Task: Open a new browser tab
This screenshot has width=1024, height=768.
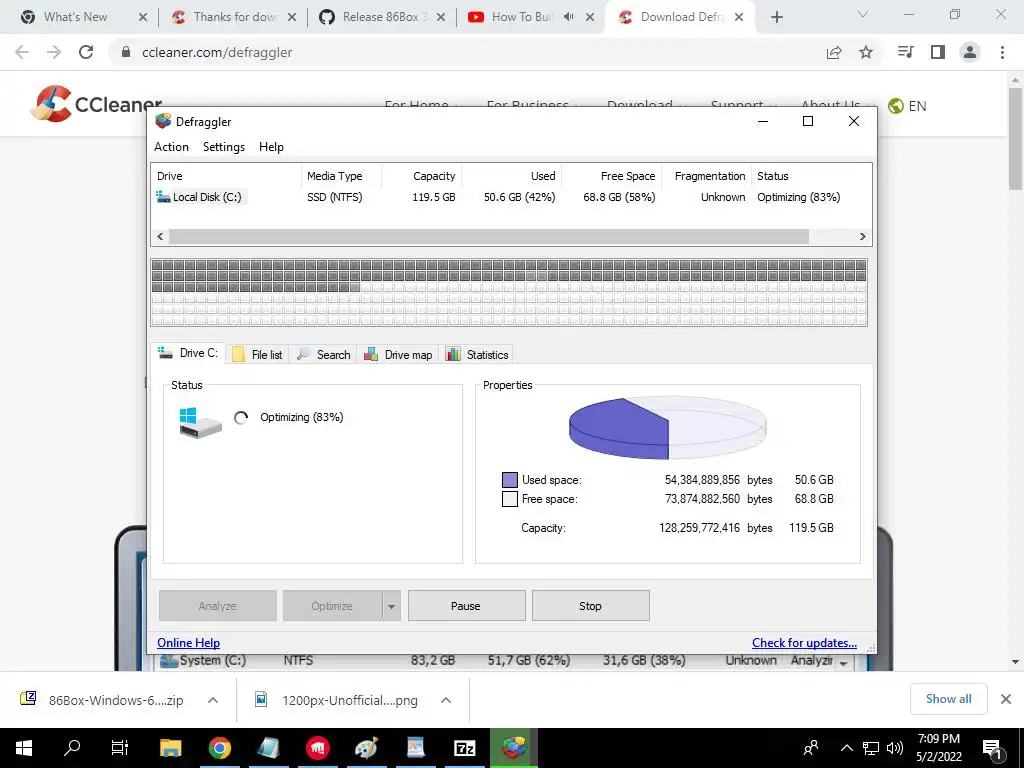Action: 776,17
